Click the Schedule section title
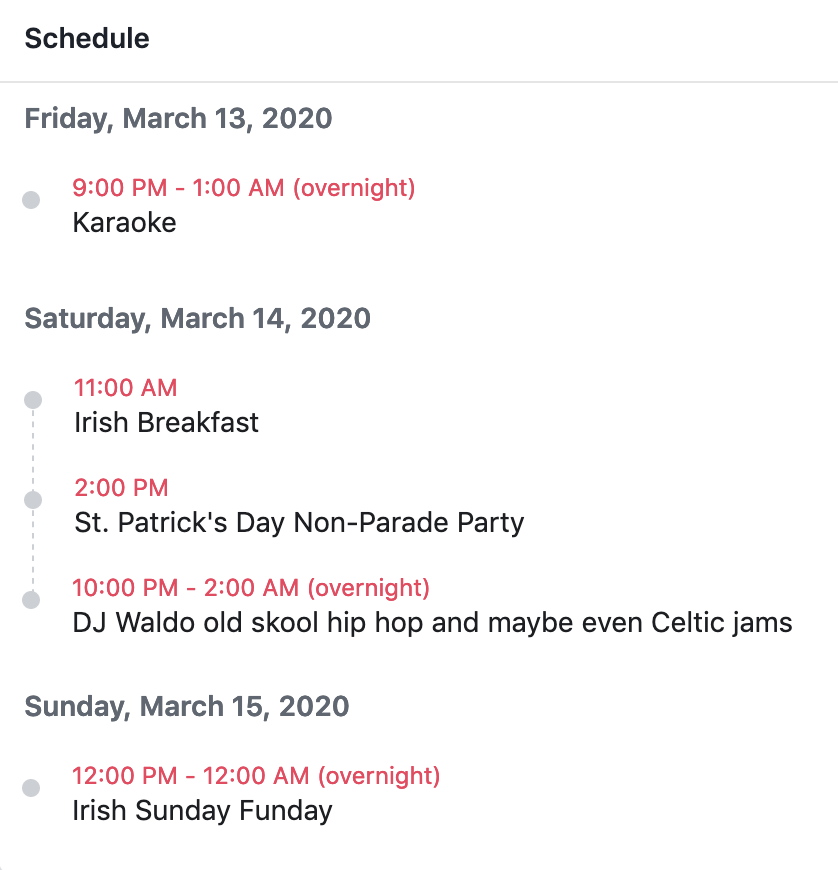Screen dimensions: 838x870 [87, 38]
